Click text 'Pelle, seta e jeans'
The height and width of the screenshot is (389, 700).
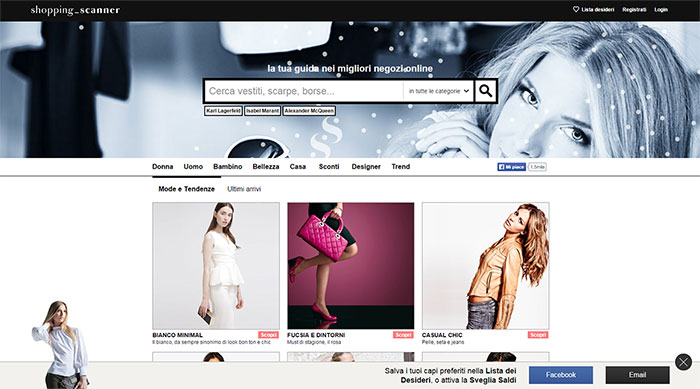tap(443, 342)
